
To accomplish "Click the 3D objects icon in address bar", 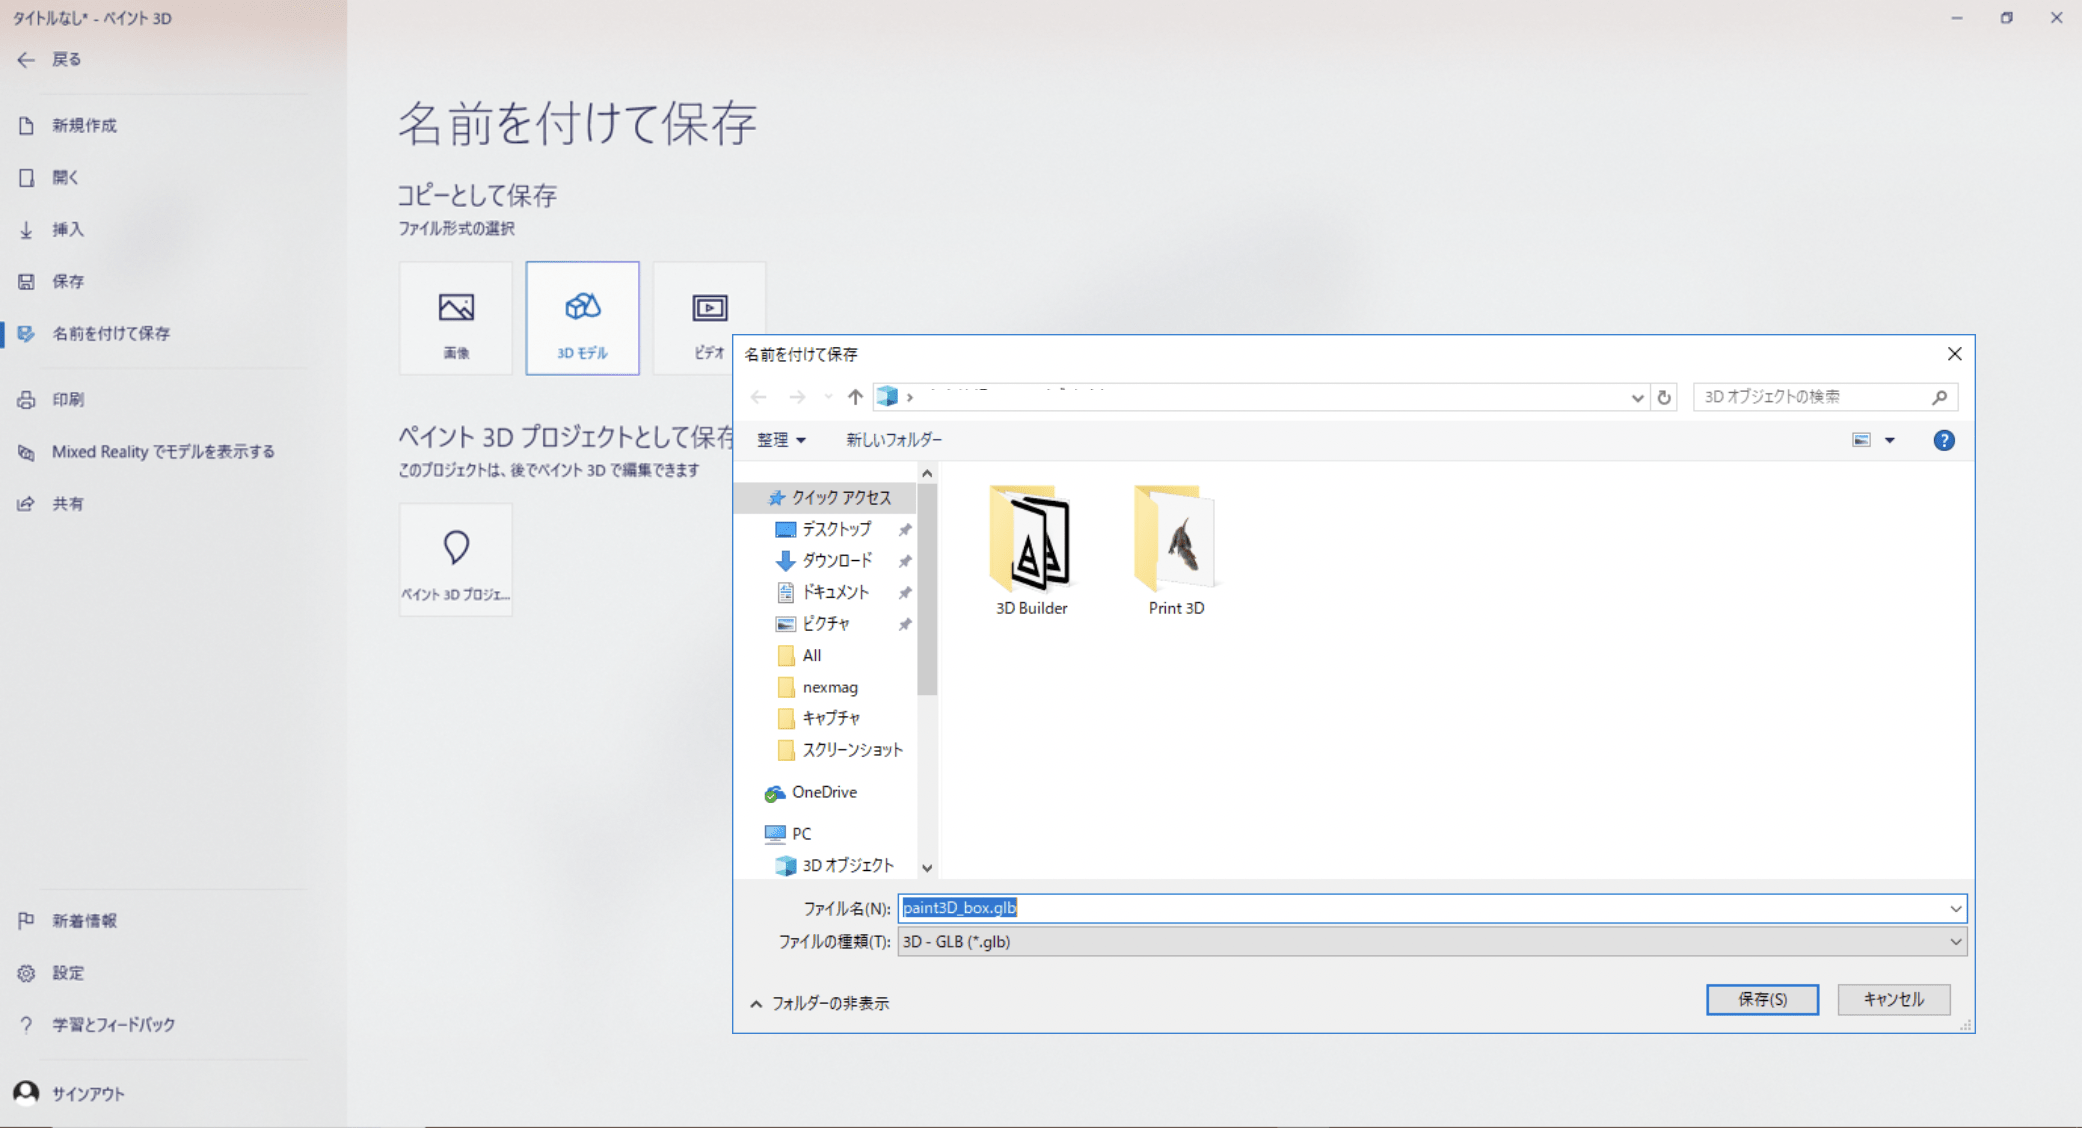I will pos(887,397).
